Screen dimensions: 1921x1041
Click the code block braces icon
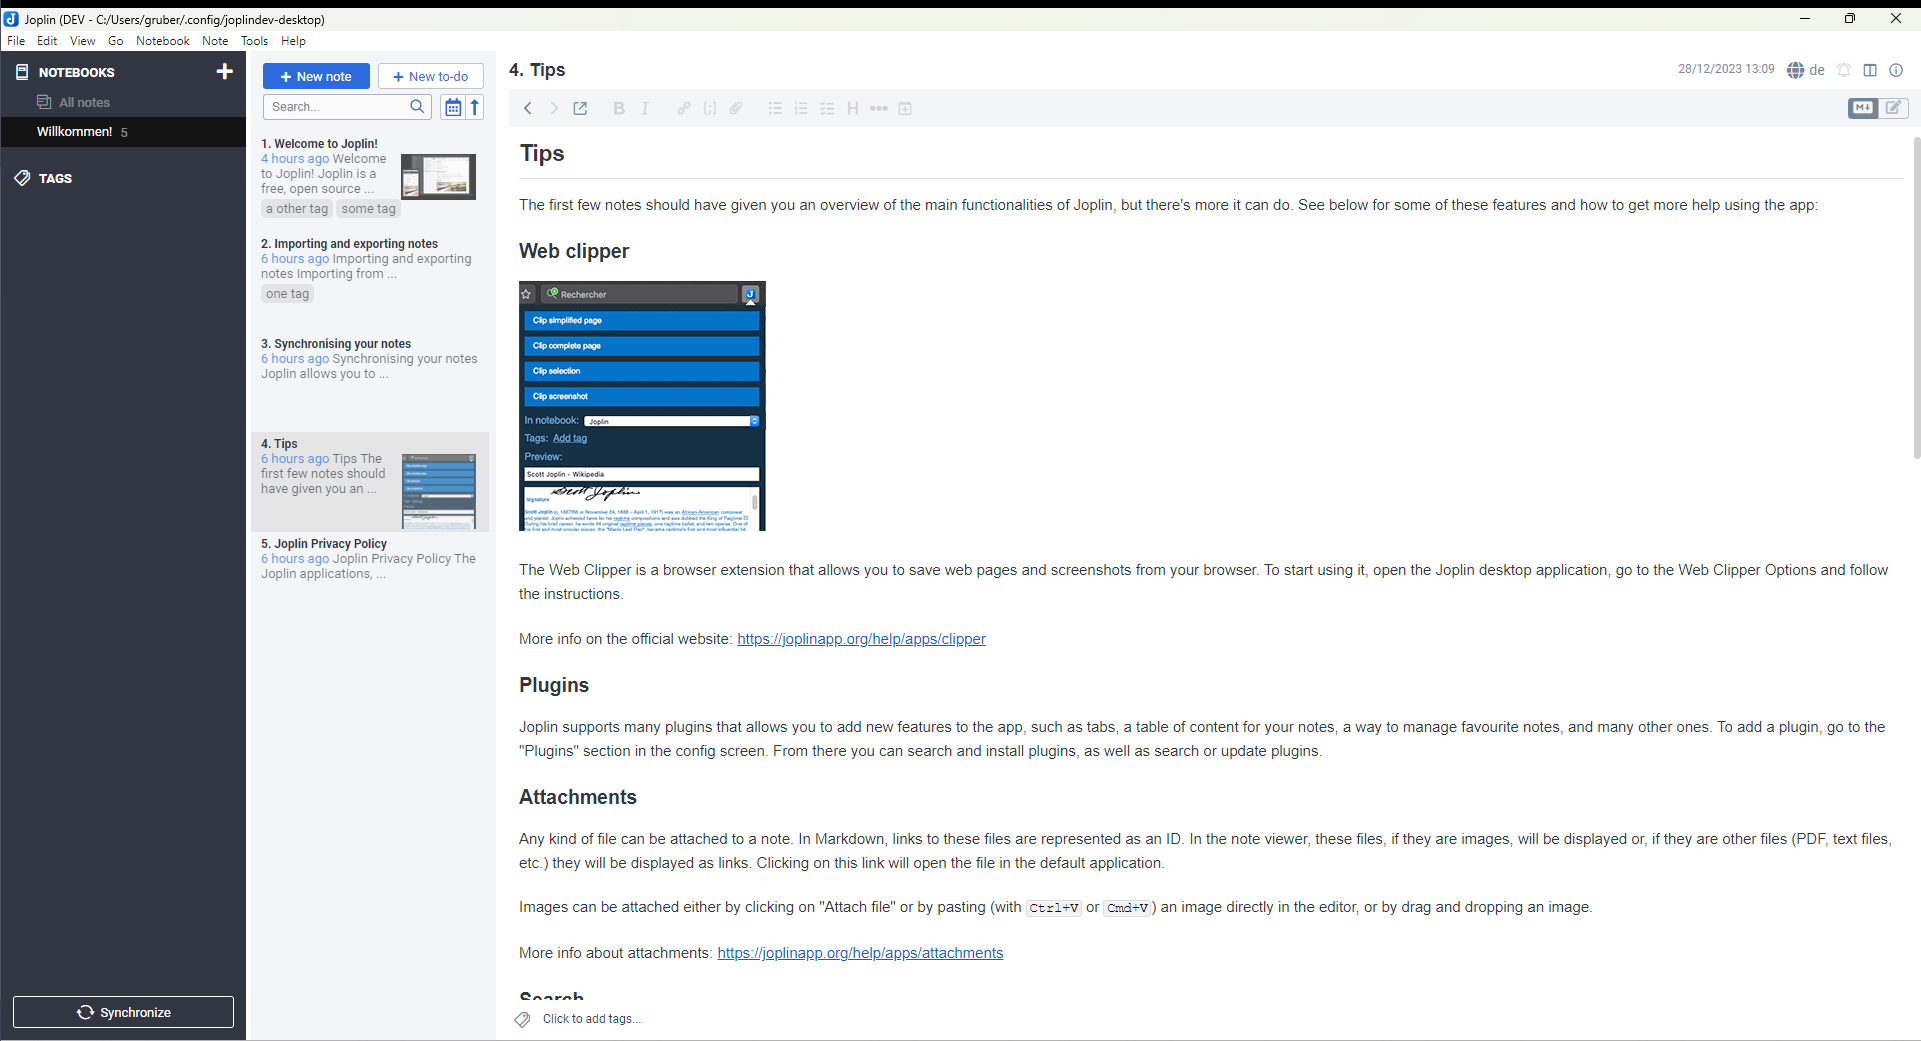[710, 108]
